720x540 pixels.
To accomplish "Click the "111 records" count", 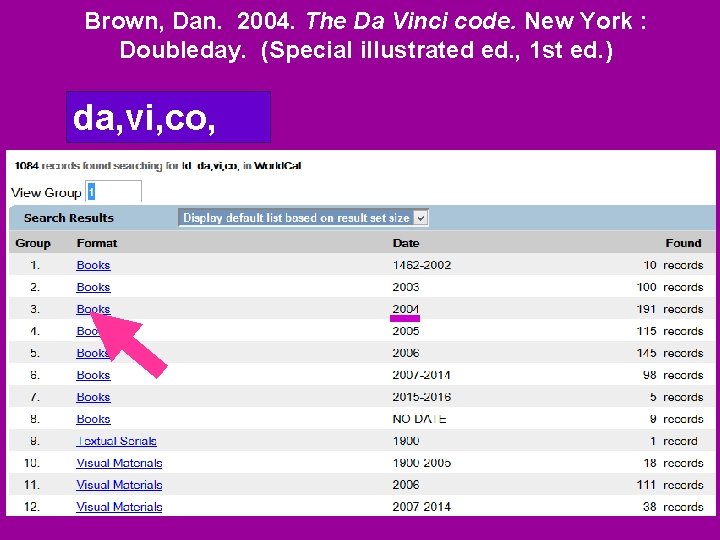I will 670,485.
